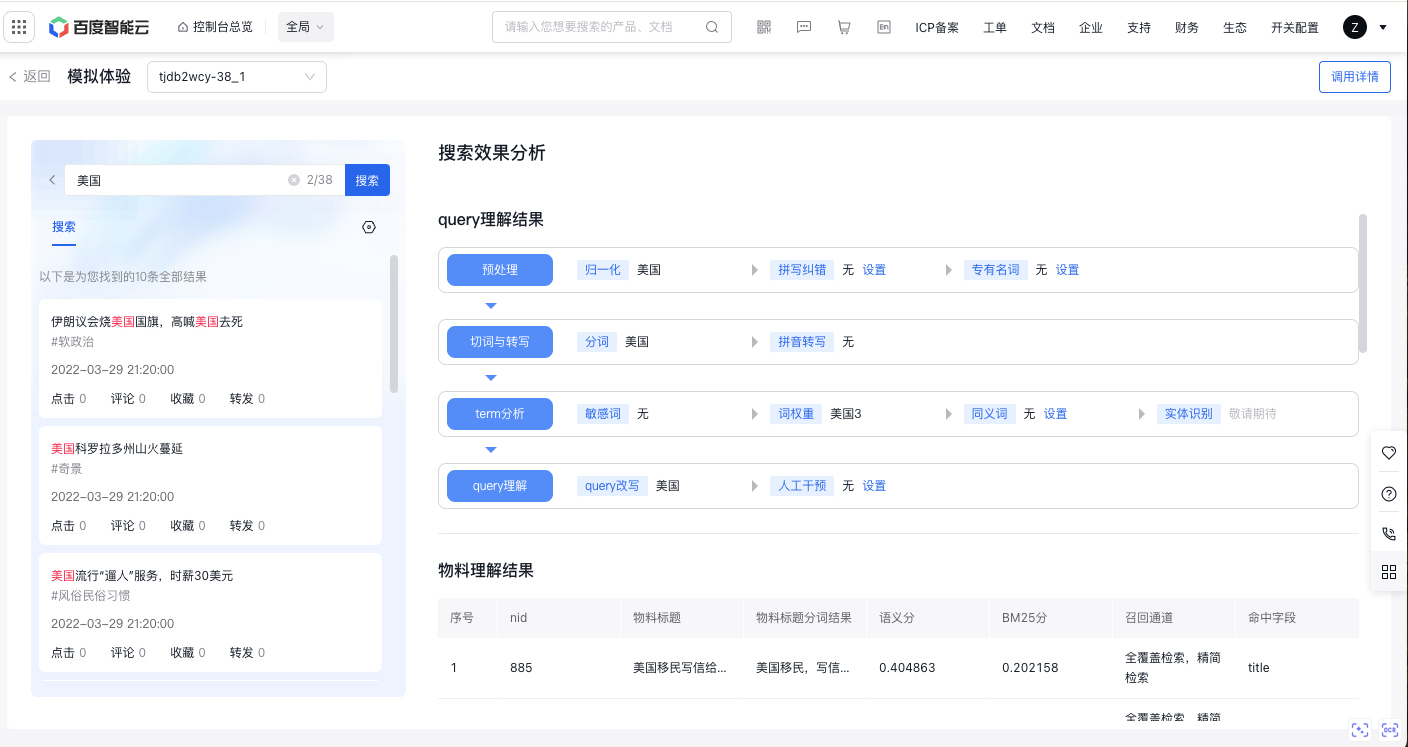
Task: Select the 搜索 tab
Action: coord(64,227)
